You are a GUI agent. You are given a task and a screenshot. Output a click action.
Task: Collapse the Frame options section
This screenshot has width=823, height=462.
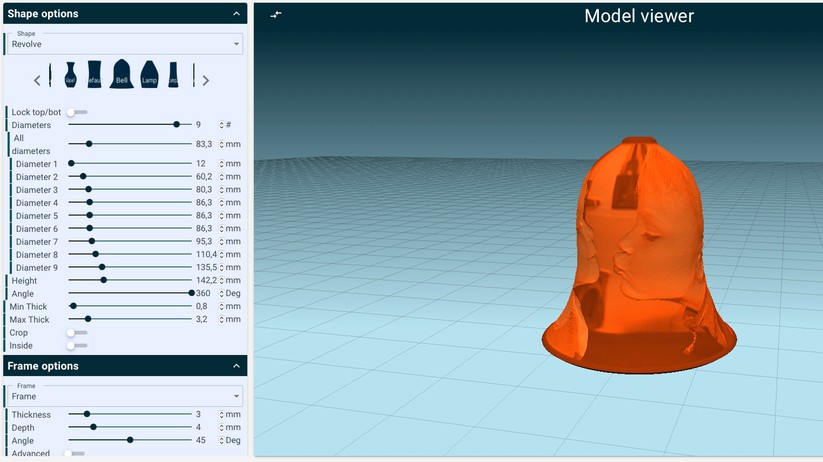(236, 366)
